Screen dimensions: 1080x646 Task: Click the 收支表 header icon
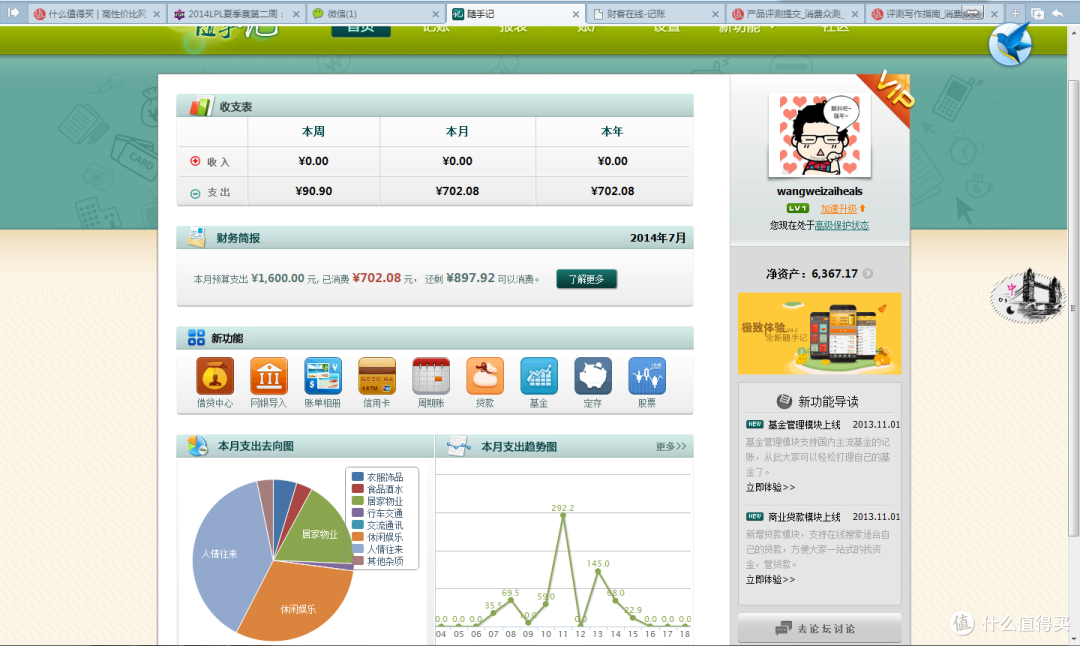tap(200, 106)
